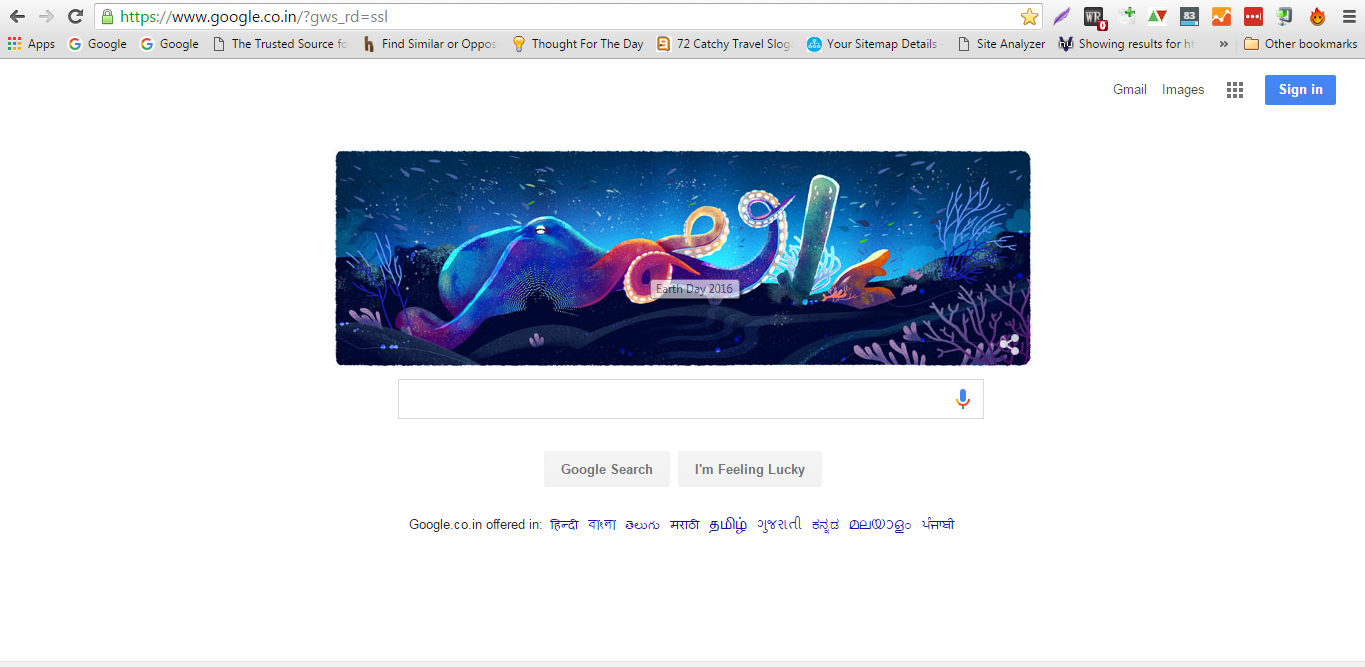Click the purple feather extension icon
Image resolution: width=1365 pixels, height=667 pixels.
click(x=1062, y=16)
